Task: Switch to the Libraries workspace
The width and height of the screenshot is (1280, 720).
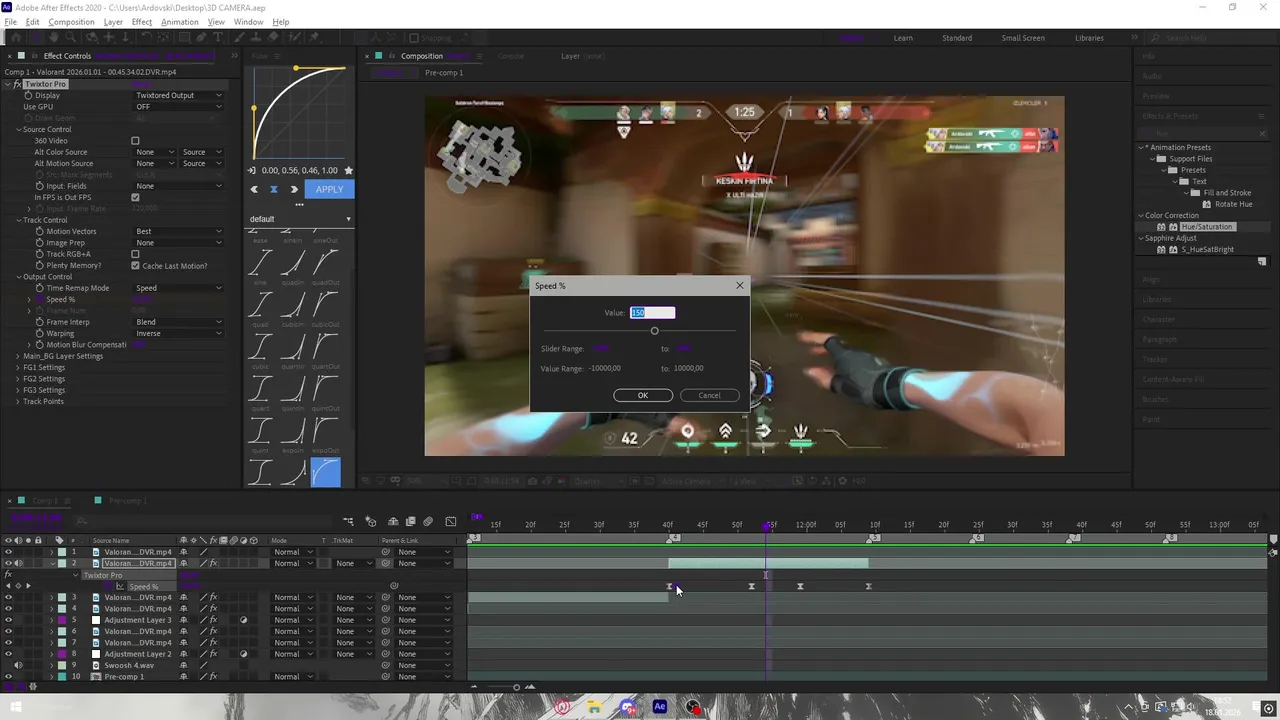Action: [1089, 38]
